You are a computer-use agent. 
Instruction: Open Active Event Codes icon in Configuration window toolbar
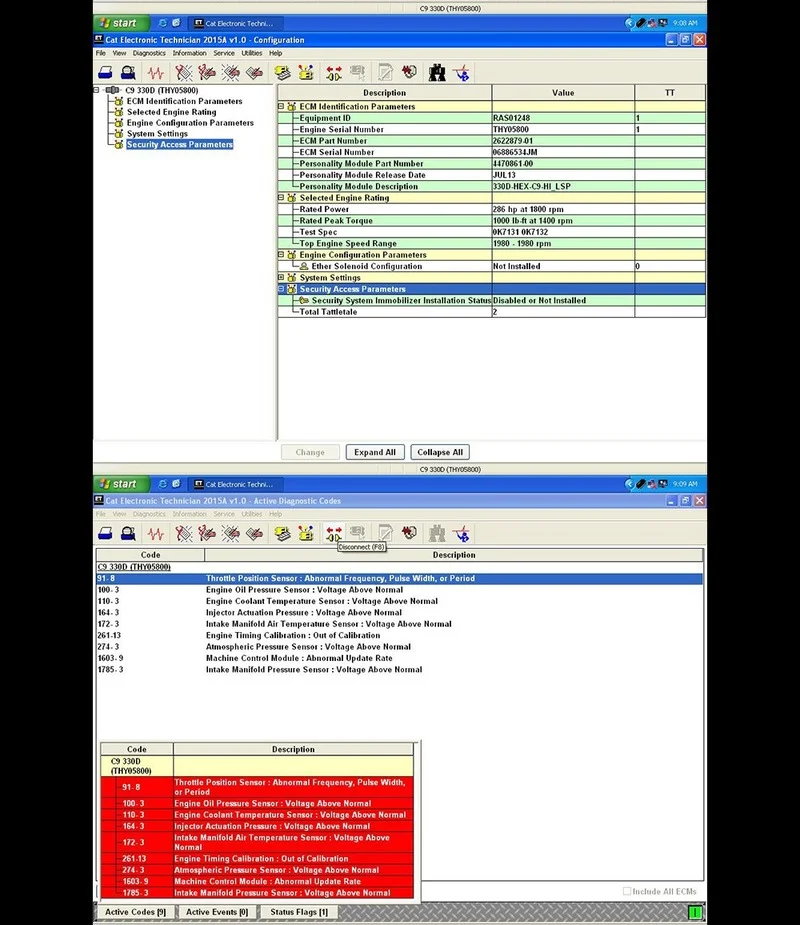pyautogui.click(x=230, y=73)
